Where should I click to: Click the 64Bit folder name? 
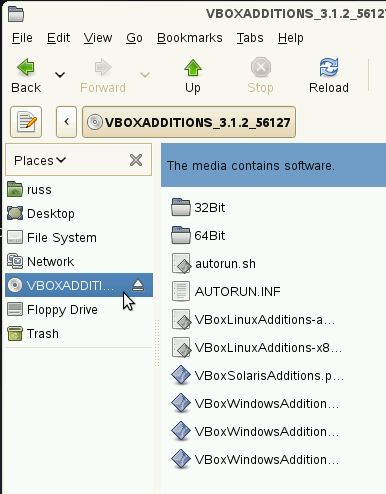[210, 236]
